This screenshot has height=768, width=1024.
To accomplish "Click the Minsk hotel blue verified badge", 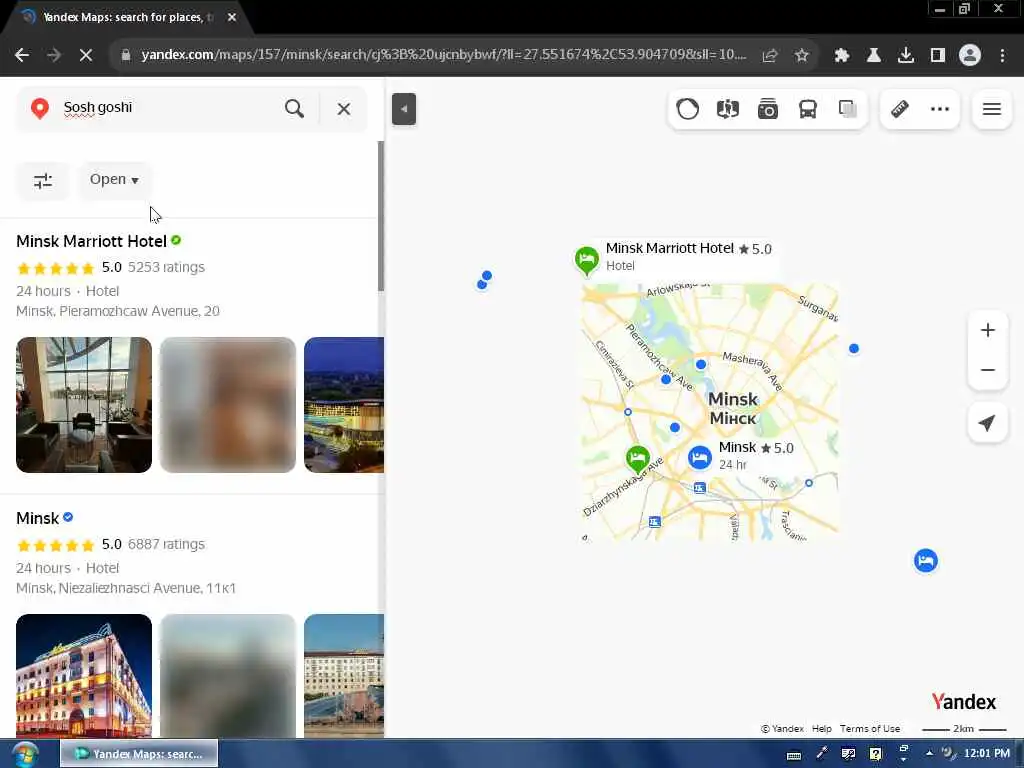I will [x=68, y=517].
